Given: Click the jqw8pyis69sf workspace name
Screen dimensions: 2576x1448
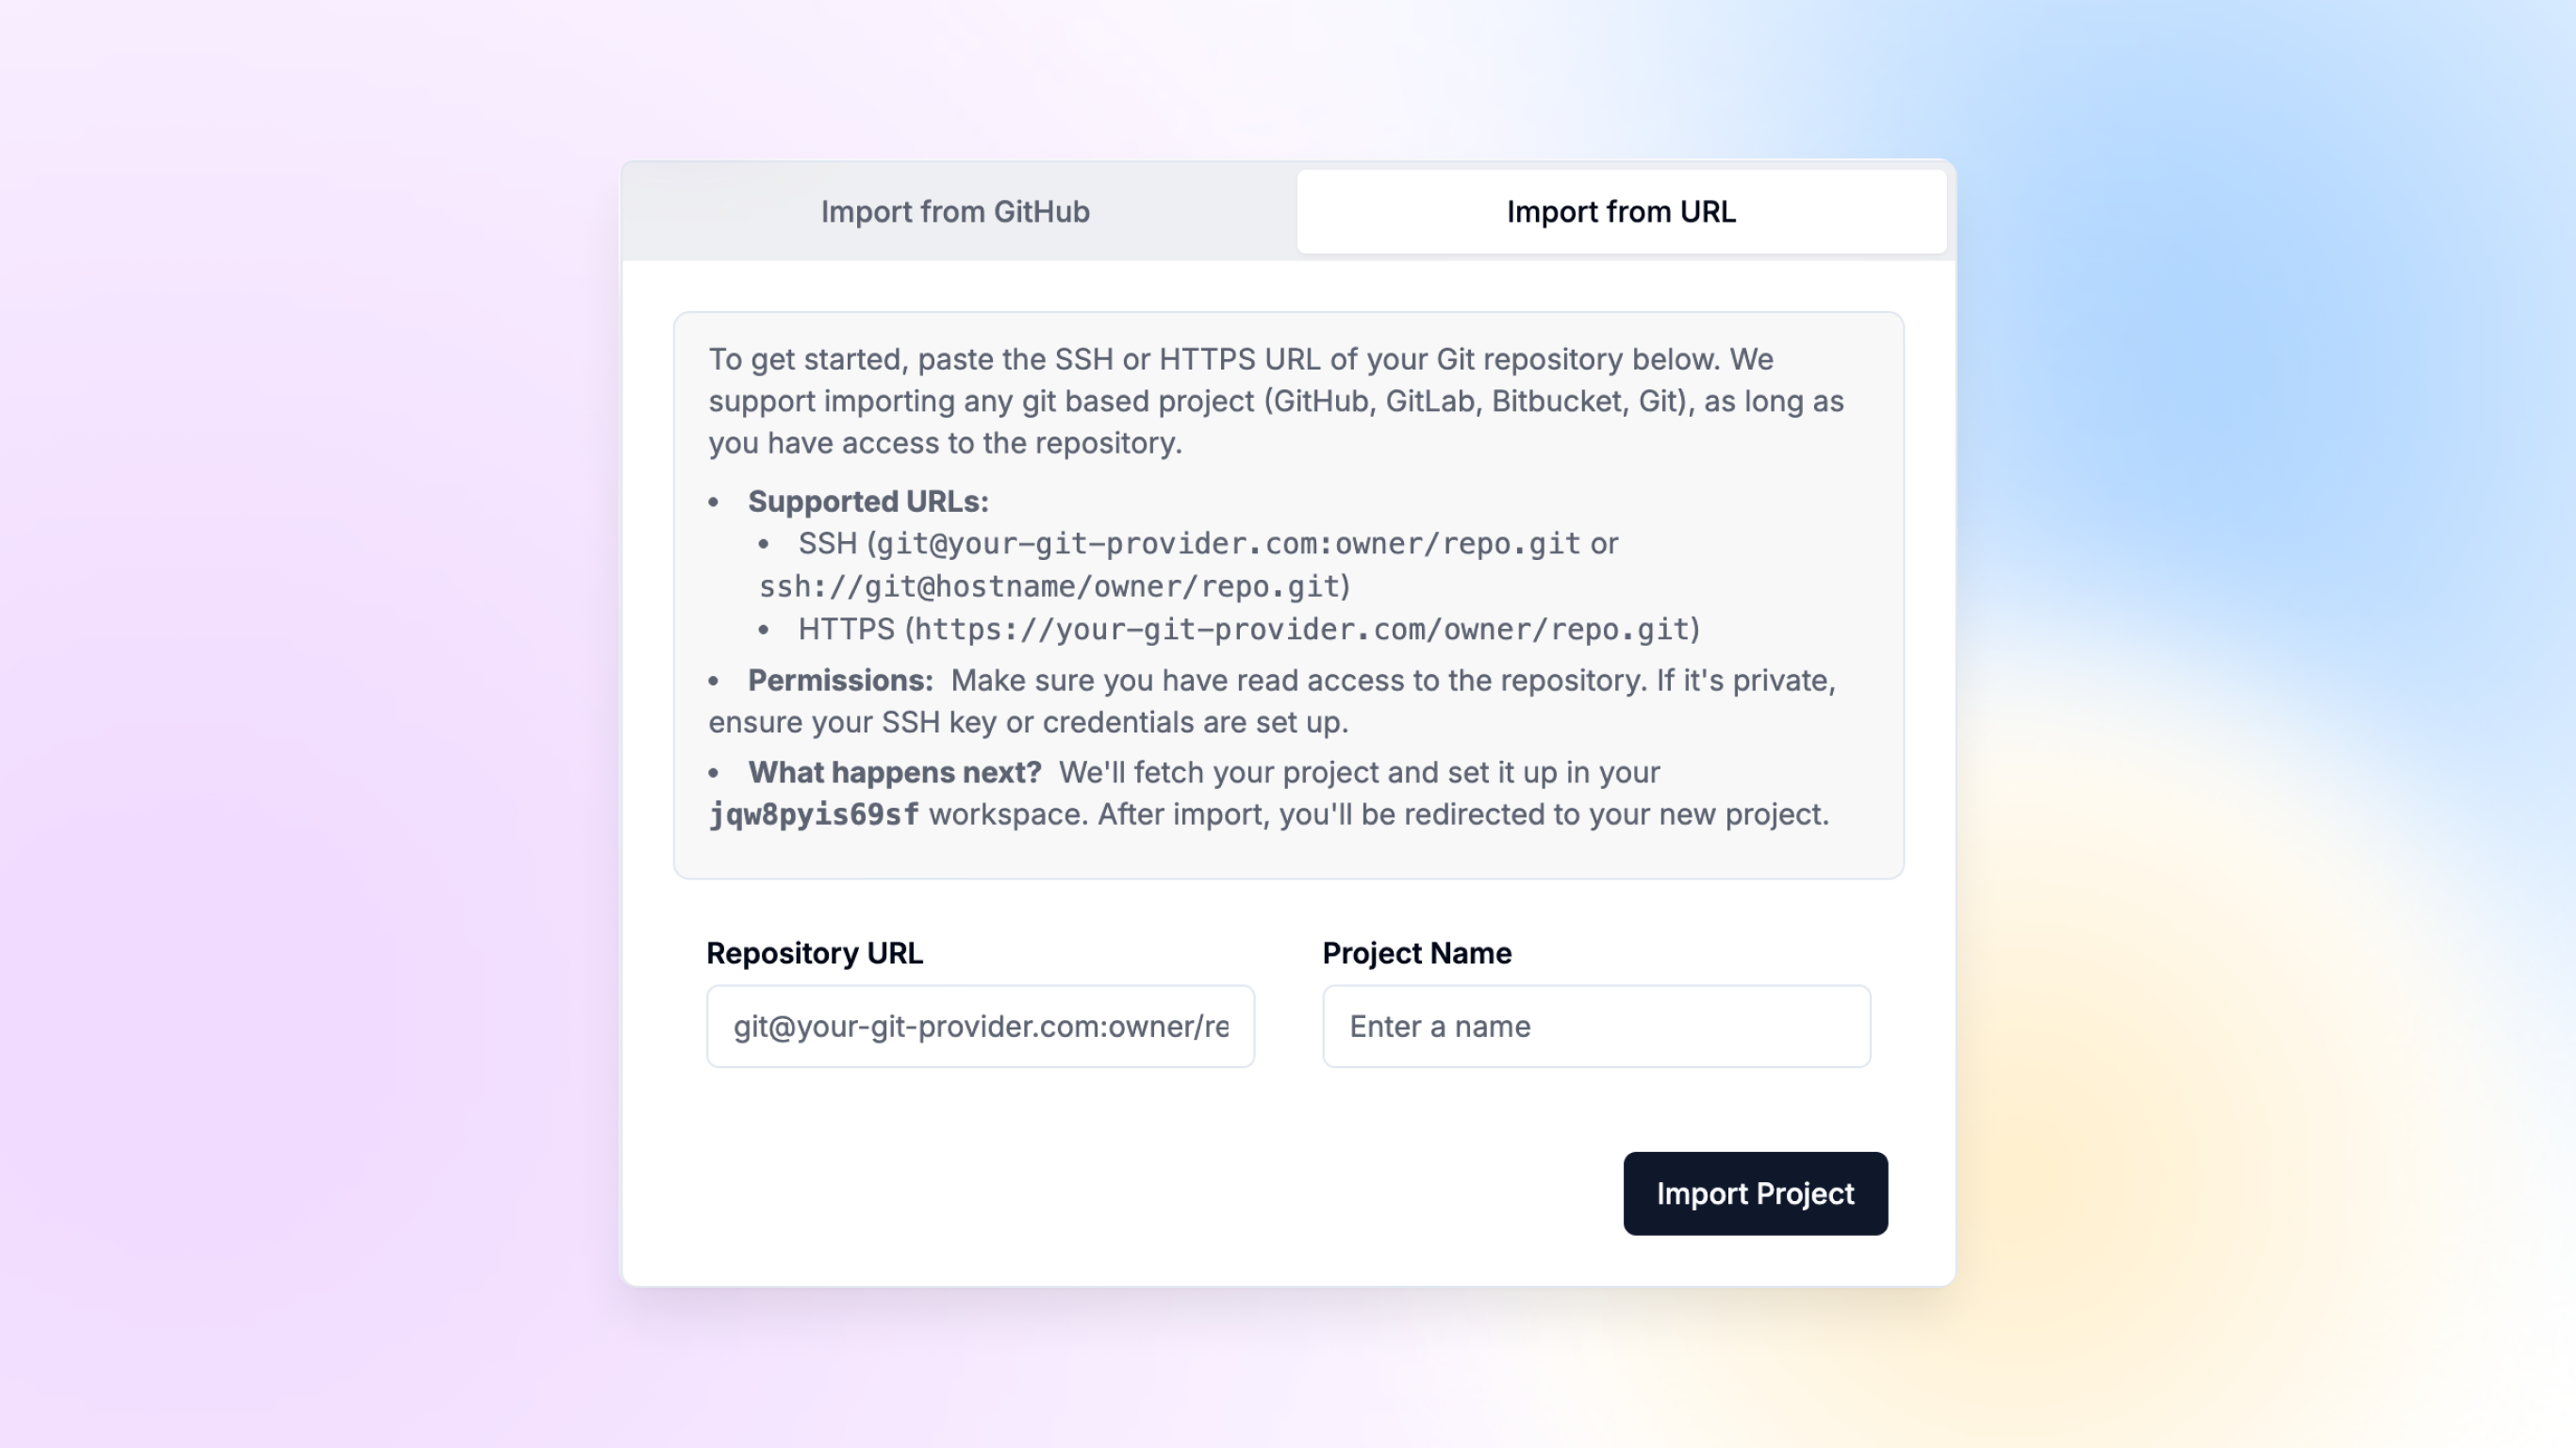Looking at the screenshot, I should [x=811, y=814].
